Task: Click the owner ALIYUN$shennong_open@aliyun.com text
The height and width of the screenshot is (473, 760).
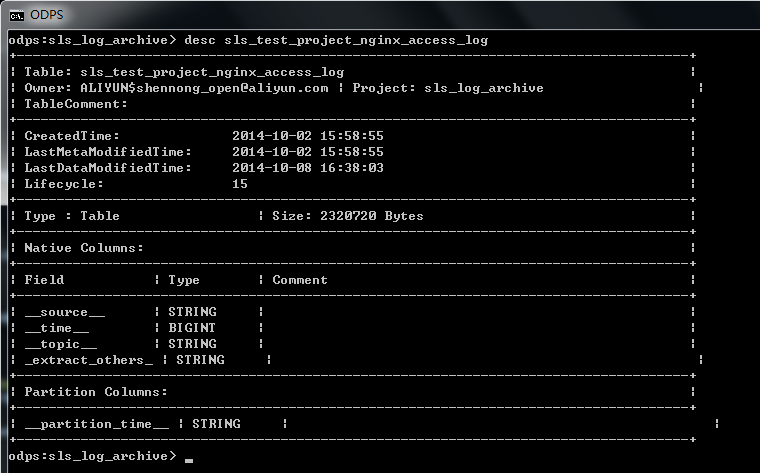Action: point(204,88)
